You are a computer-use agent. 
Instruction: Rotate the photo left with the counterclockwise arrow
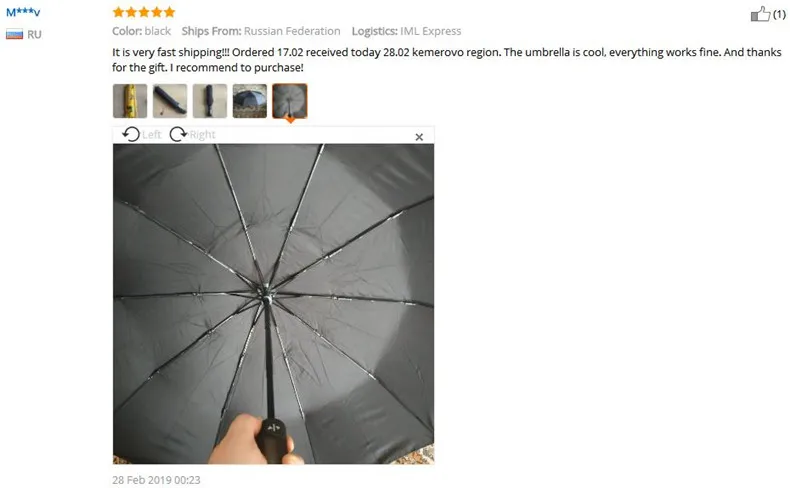(x=131, y=134)
